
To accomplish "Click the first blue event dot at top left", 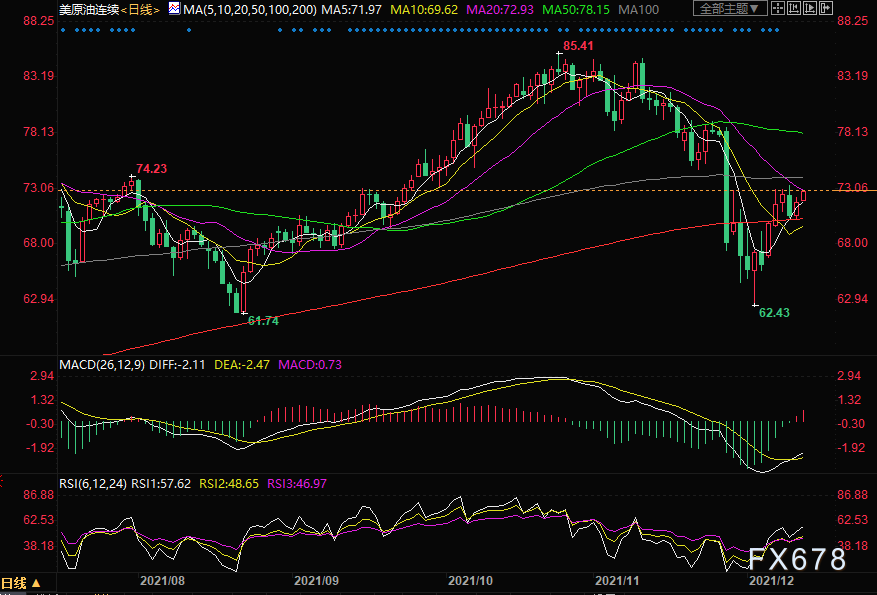I will pos(62,30).
